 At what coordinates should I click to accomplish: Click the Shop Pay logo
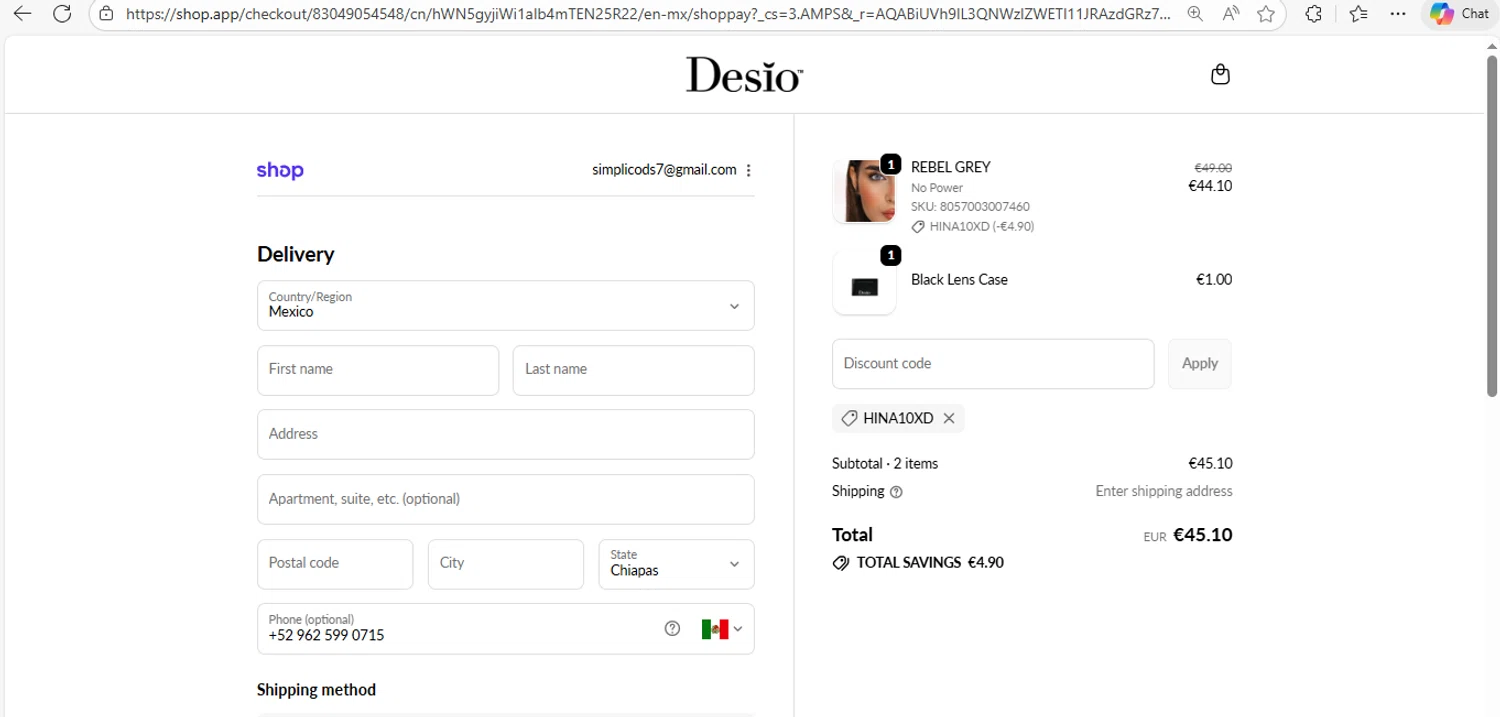[x=280, y=170]
